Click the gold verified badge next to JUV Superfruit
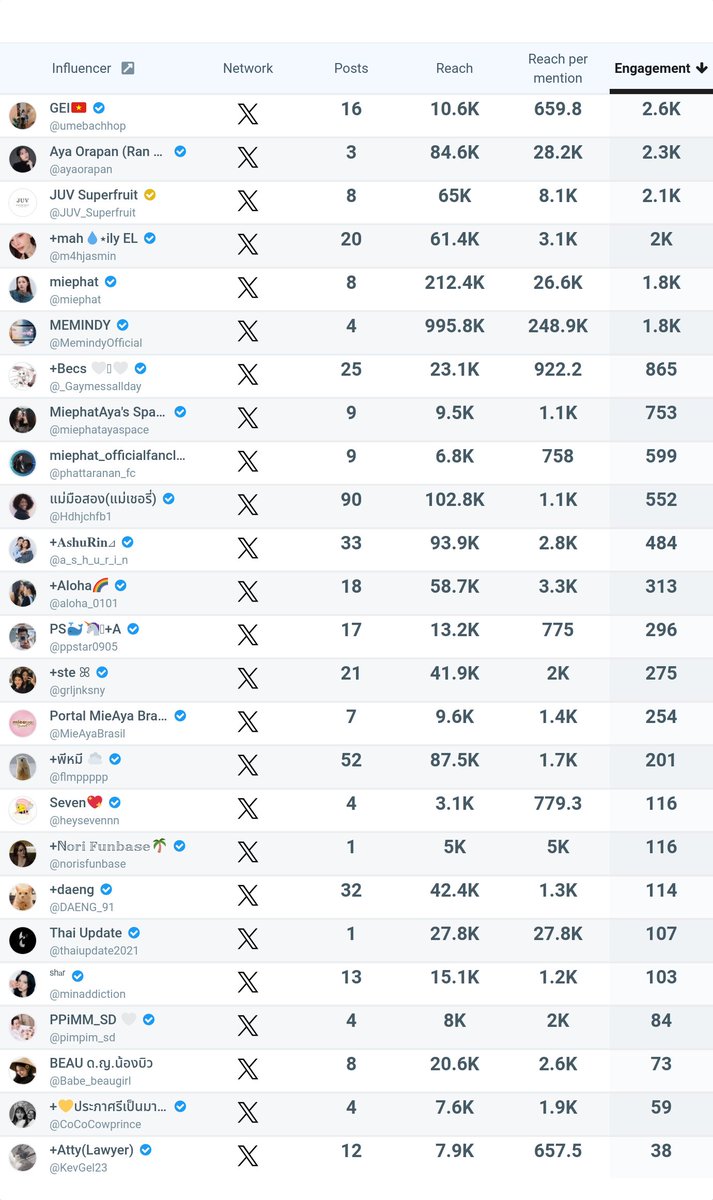The image size is (713, 1200). [x=150, y=195]
